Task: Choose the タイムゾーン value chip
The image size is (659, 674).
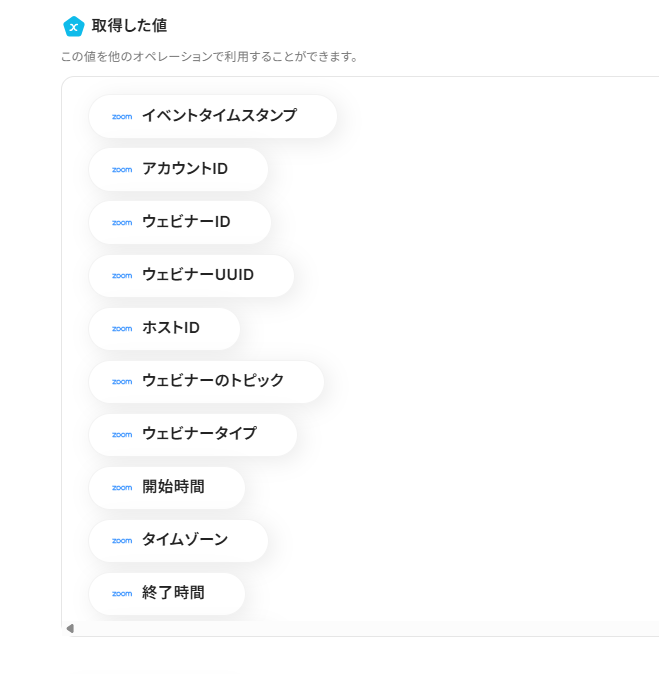Action: 179,540
